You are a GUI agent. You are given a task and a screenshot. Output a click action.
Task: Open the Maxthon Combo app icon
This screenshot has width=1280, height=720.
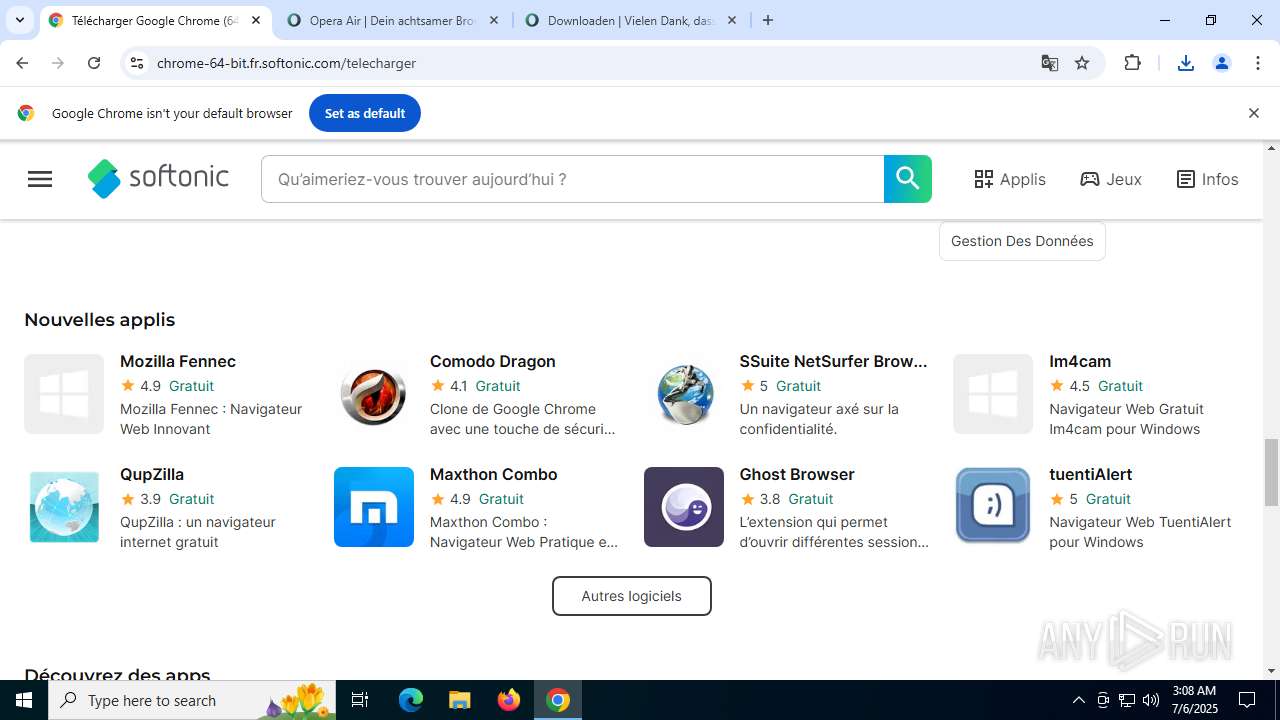(374, 507)
